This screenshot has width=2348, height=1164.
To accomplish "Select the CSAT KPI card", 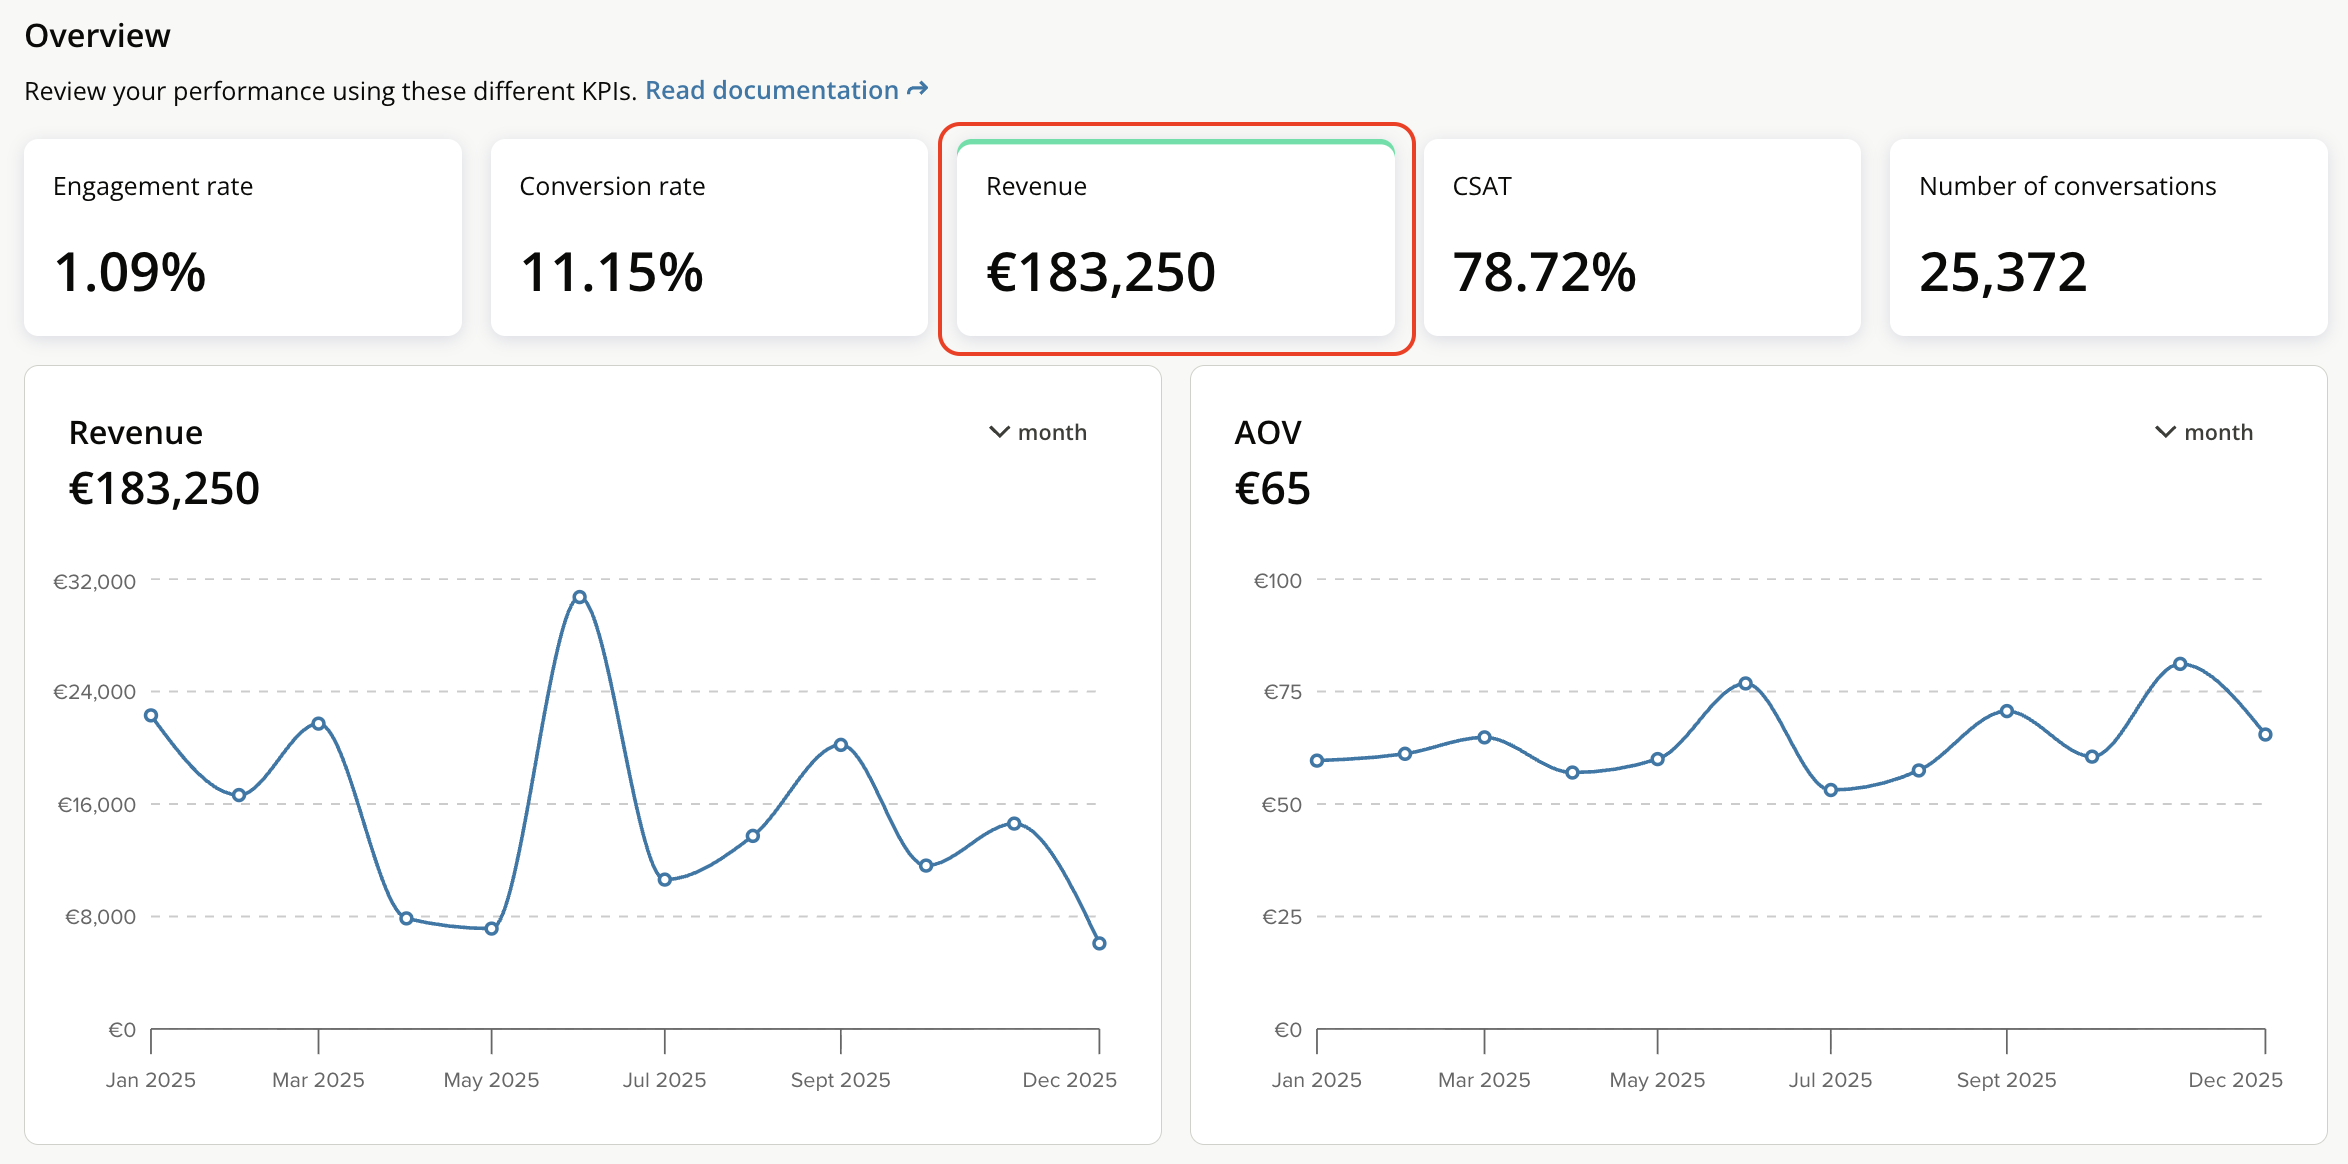I will pos(1642,237).
